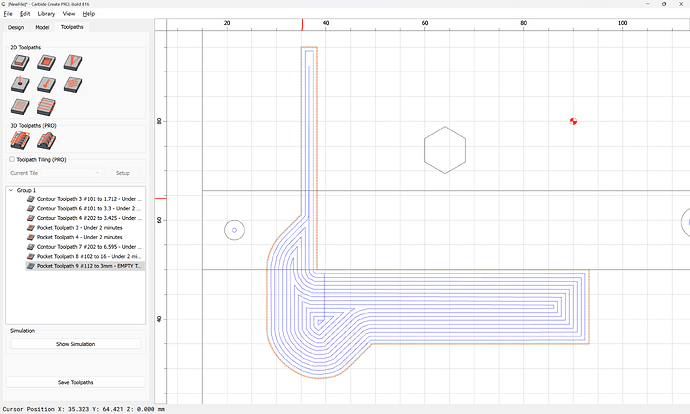Select Contour Toolpath 7 #202 entry

[85, 247]
